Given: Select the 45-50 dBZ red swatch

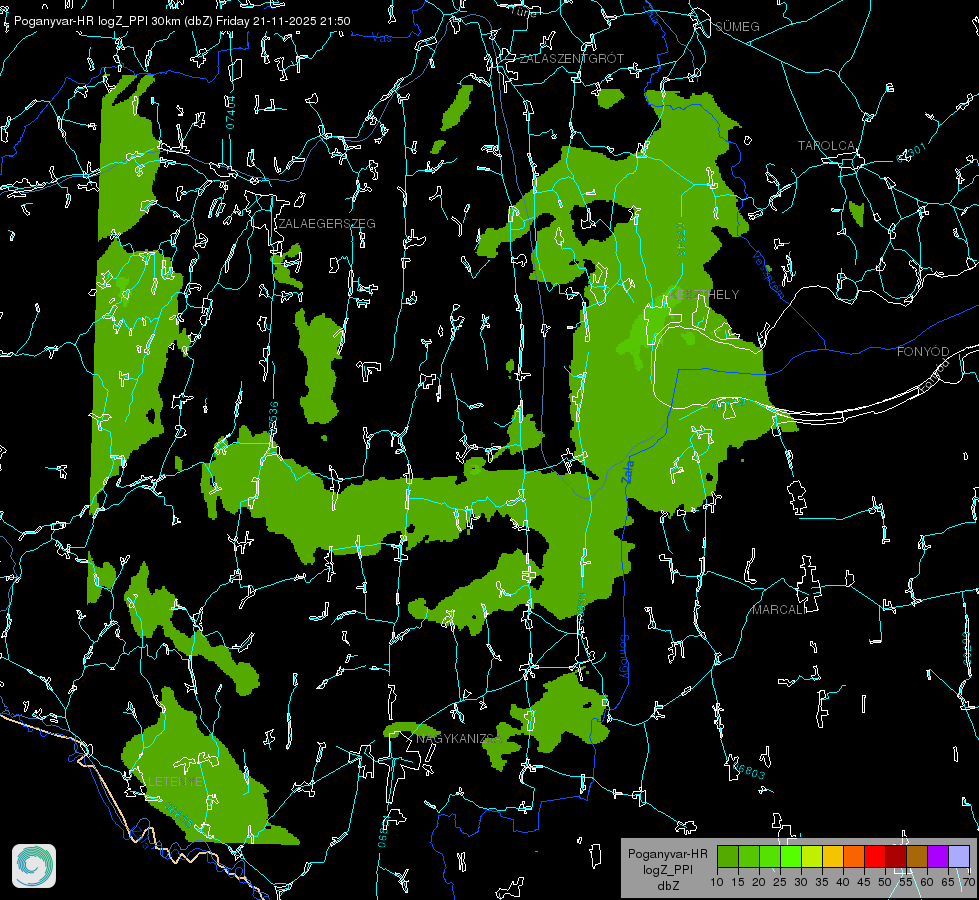Looking at the screenshot, I should [875, 856].
